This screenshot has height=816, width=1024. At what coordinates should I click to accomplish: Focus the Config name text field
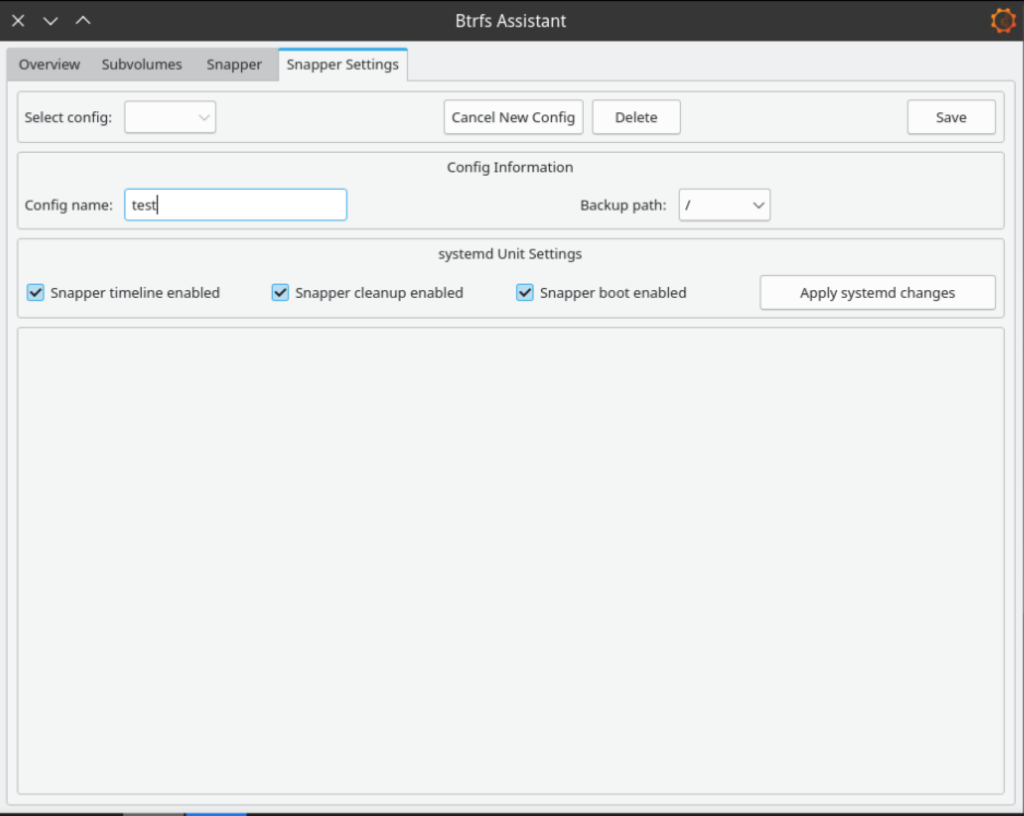[235, 205]
